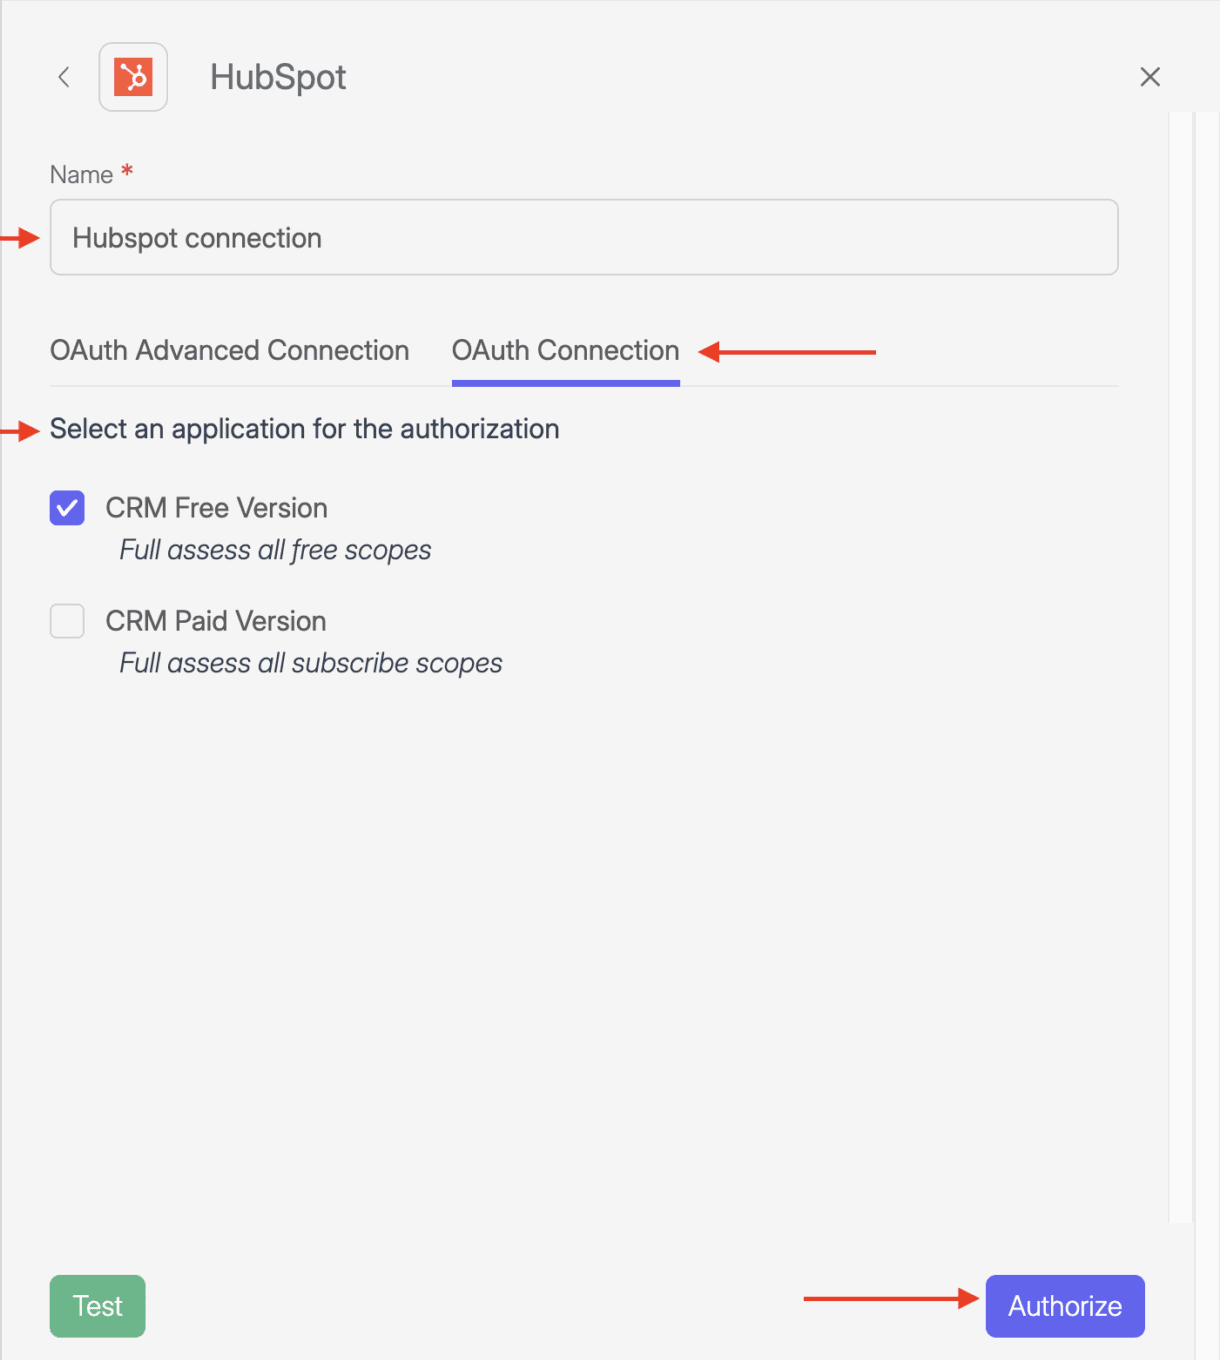The width and height of the screenshot is (1220, 1360).
Task: Click the Authorize button
Action: pos(1065,1306)
